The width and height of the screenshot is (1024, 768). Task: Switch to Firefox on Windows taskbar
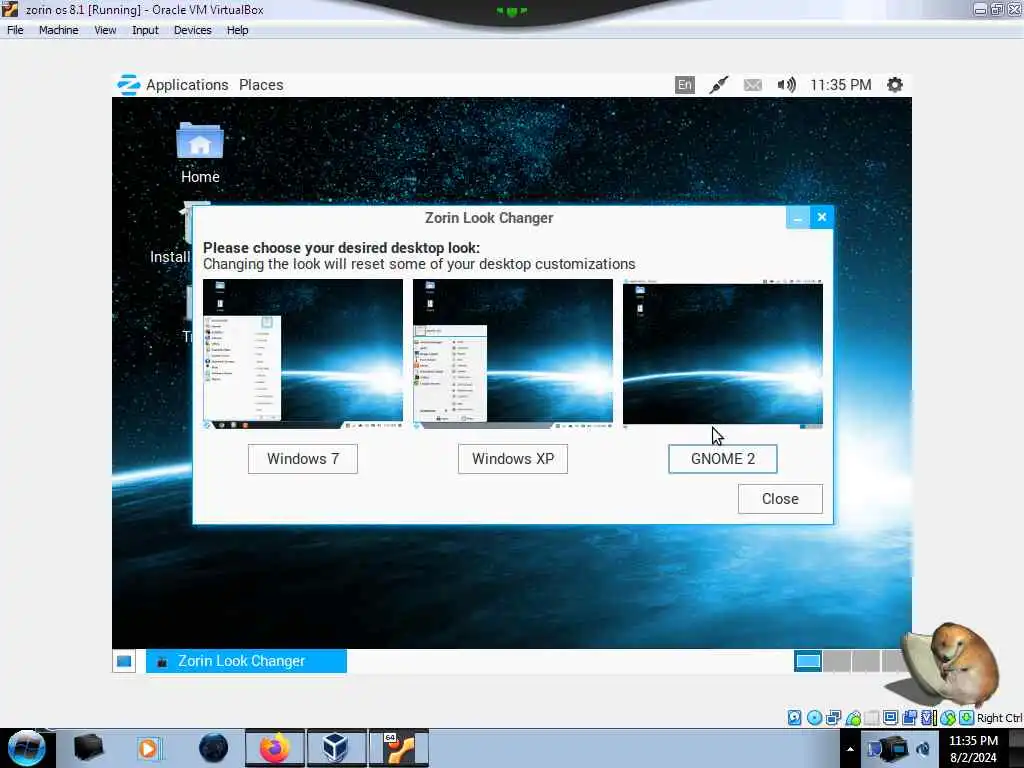coord(275,748)
